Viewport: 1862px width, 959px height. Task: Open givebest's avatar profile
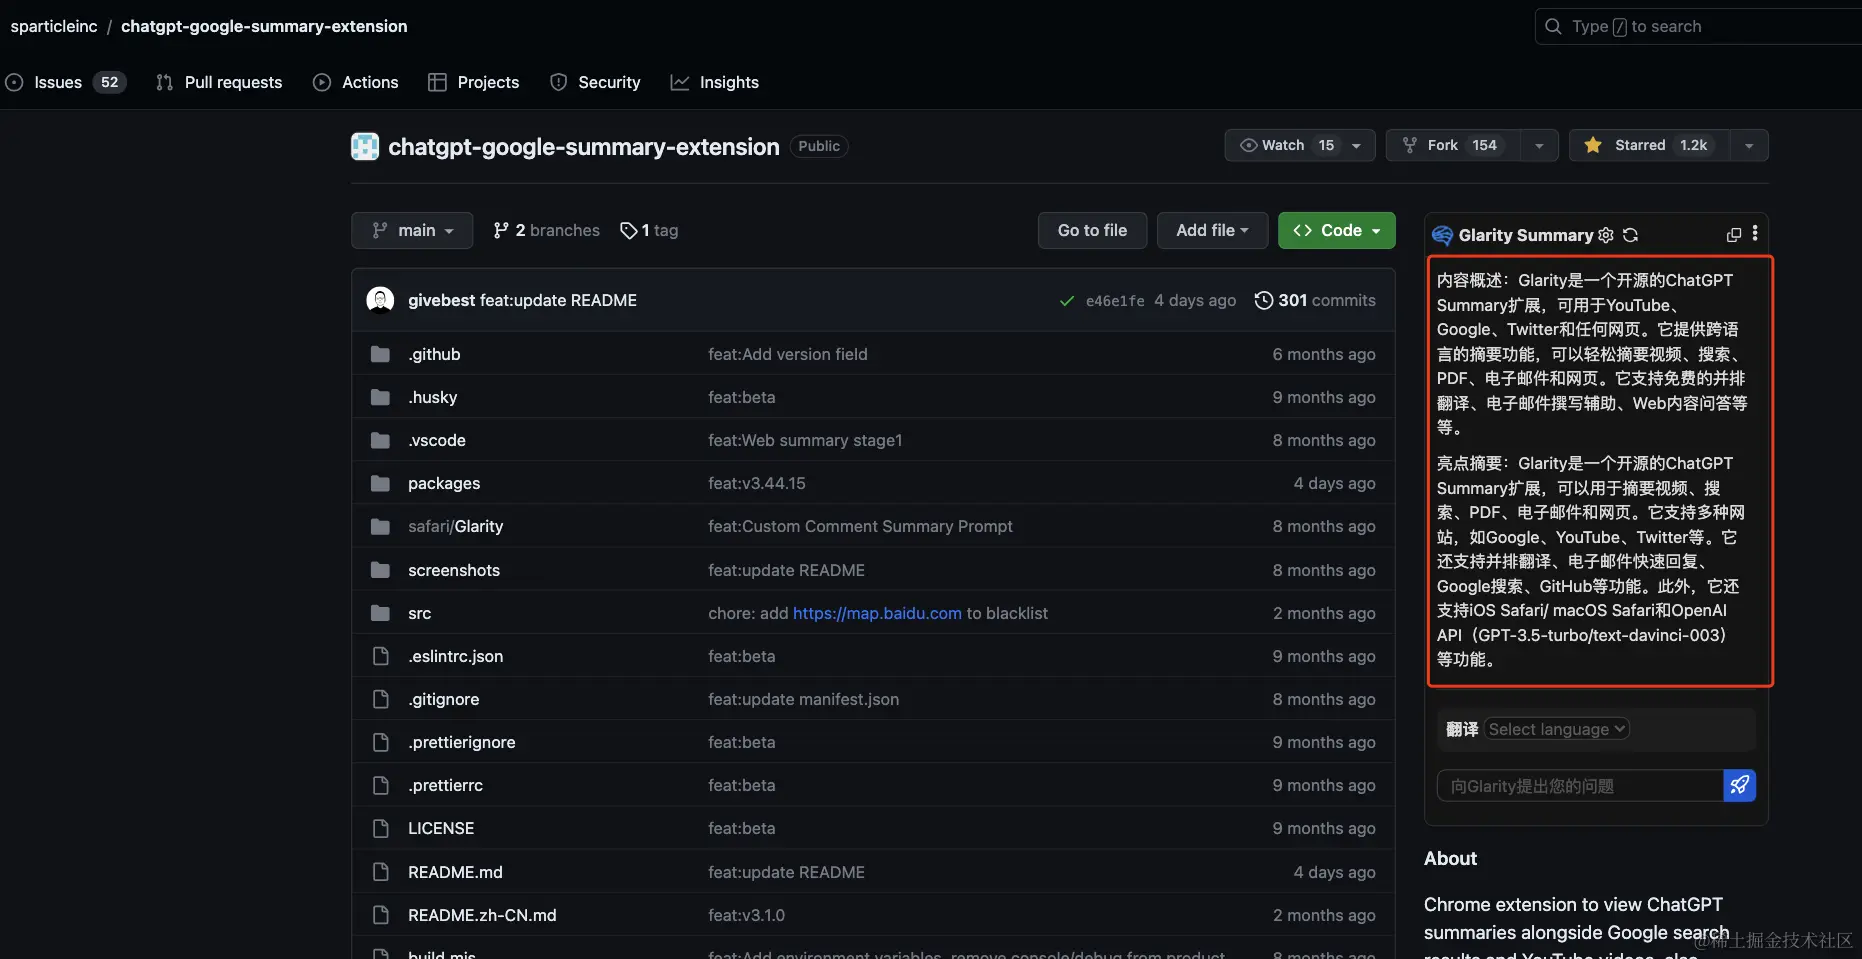[x=380, y=300]
